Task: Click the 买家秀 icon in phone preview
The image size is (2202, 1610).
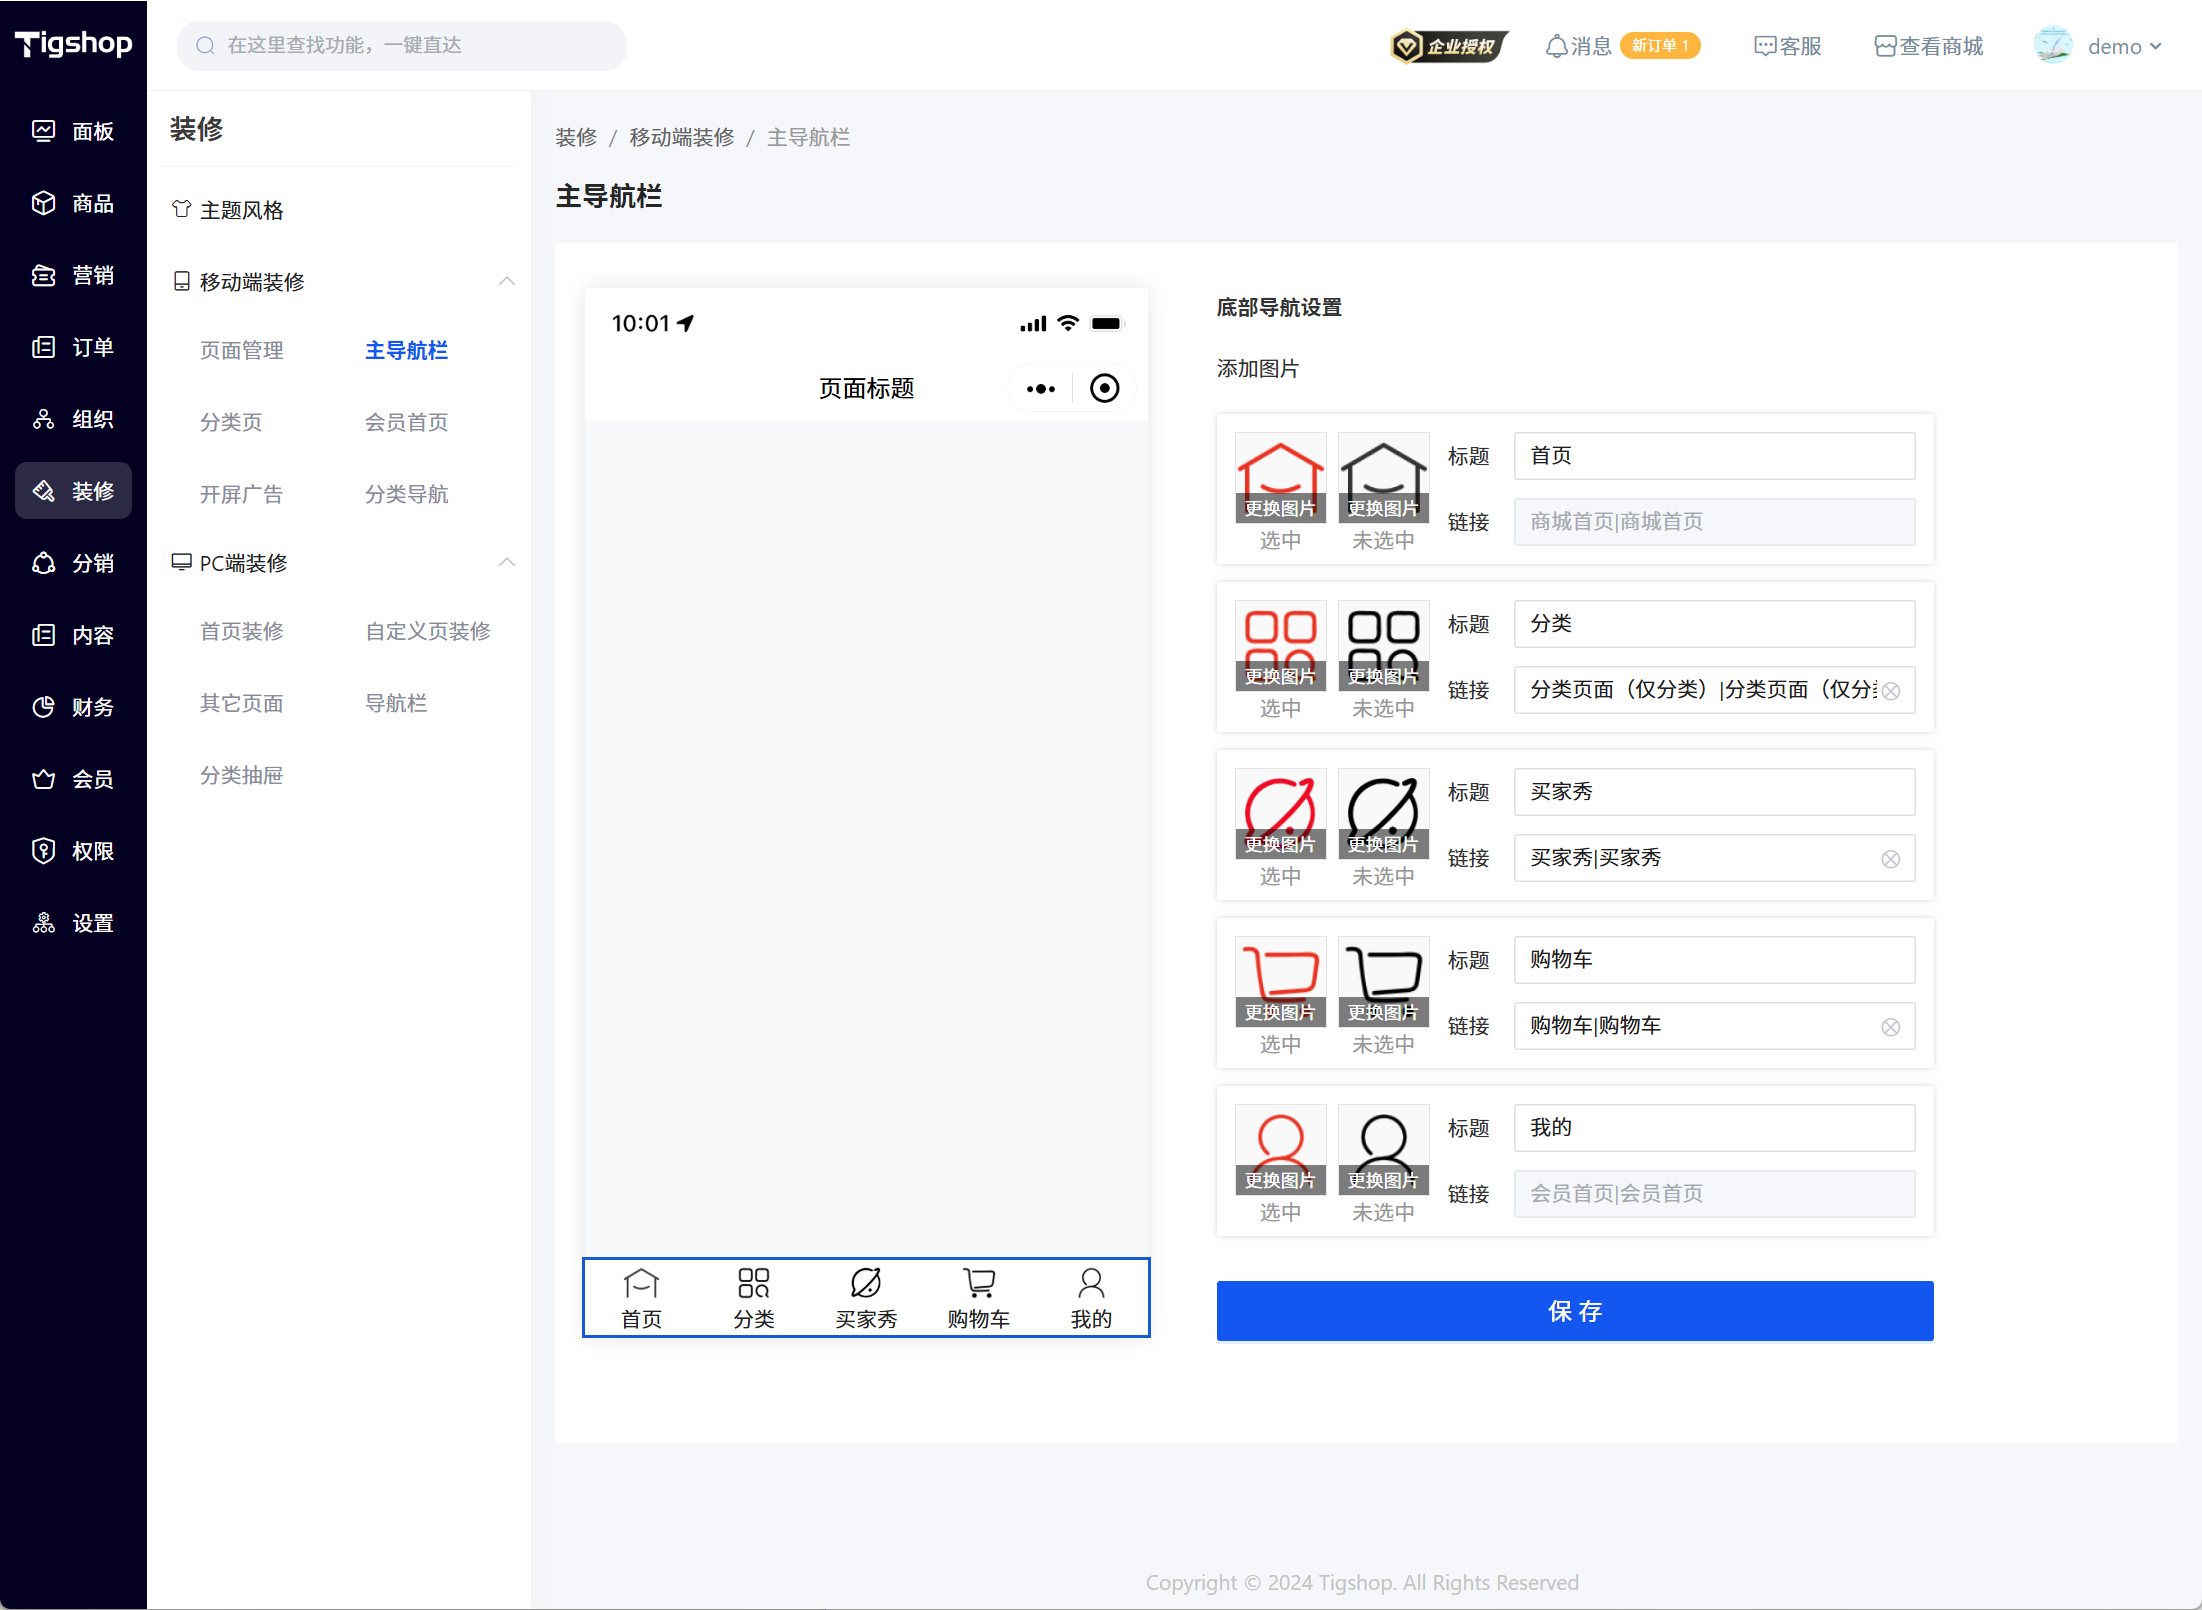Action: pos(866,1284)
